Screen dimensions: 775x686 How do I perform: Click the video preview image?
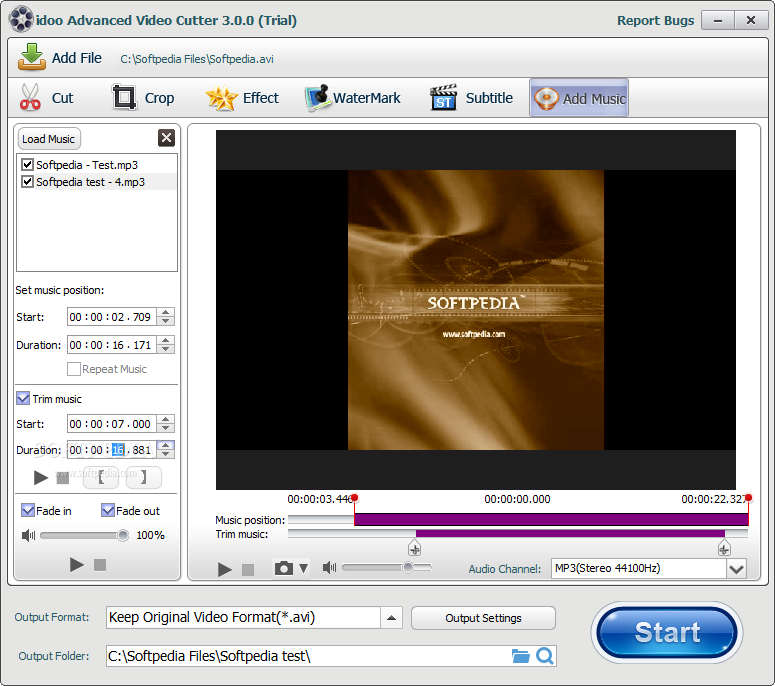[475, 310]
